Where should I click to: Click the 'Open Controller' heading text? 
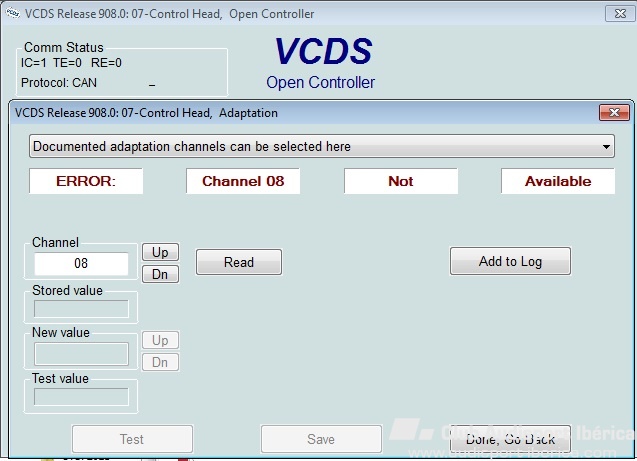tap(321, 82)
